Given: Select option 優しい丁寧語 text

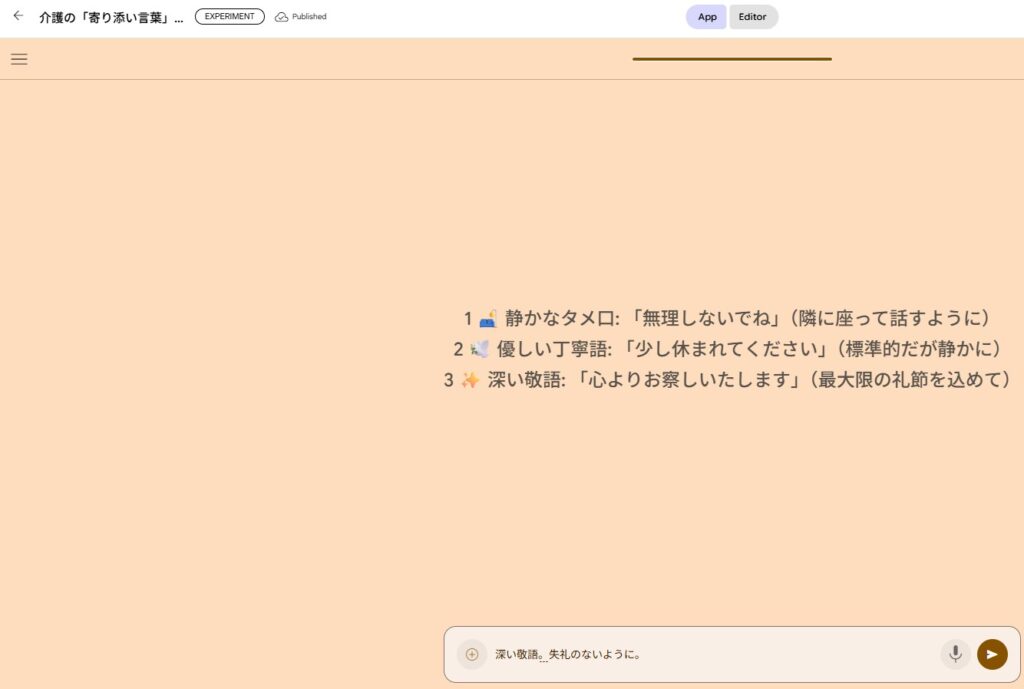Looking at the screenshot, I should pyautogui.click(x=548, y=349).
